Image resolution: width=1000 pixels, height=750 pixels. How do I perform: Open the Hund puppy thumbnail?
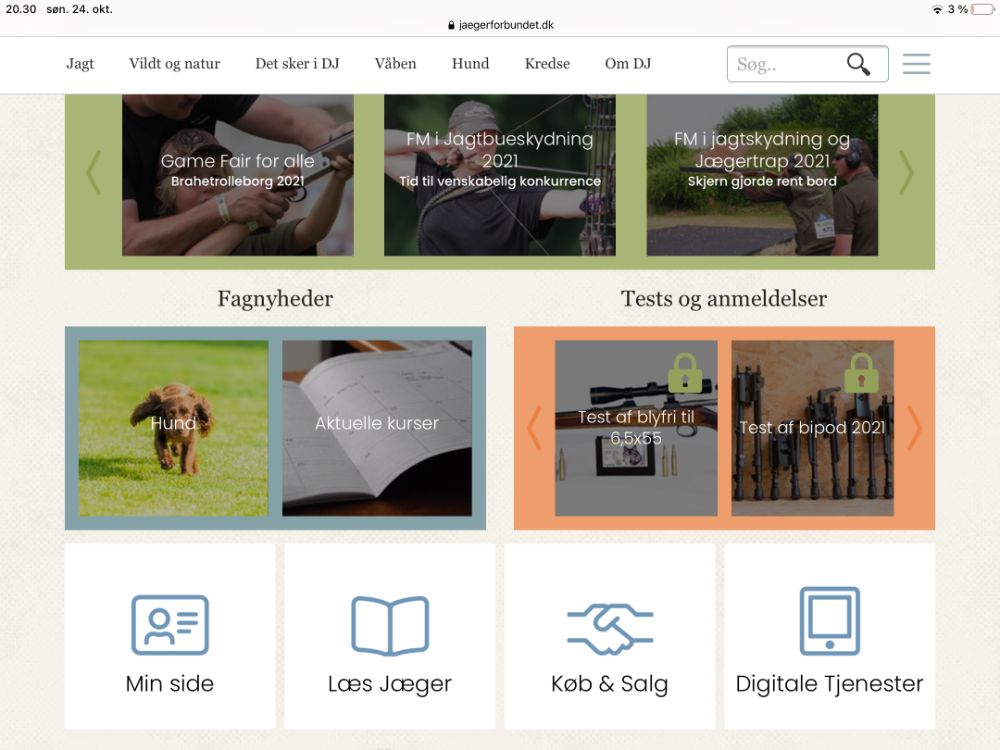point(173,428)
